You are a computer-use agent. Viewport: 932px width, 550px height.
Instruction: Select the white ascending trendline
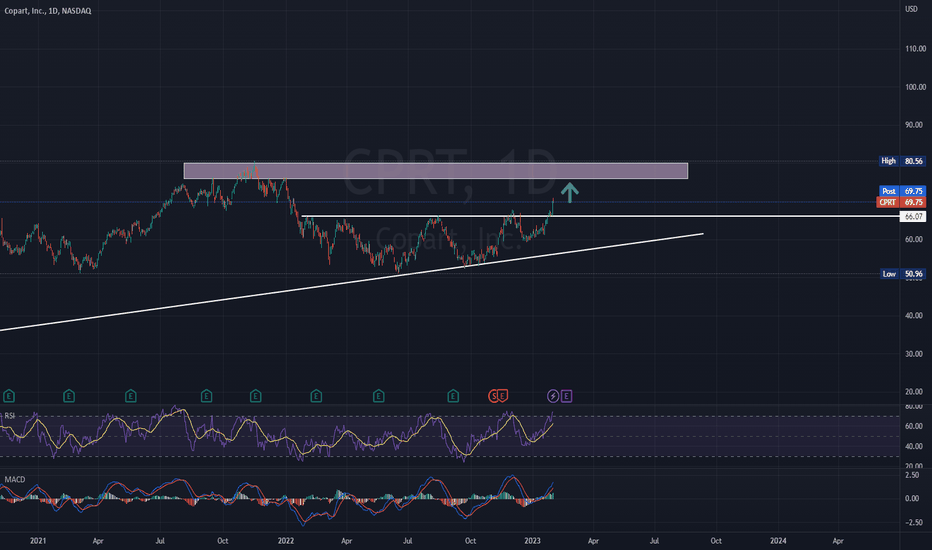point(351,282)
